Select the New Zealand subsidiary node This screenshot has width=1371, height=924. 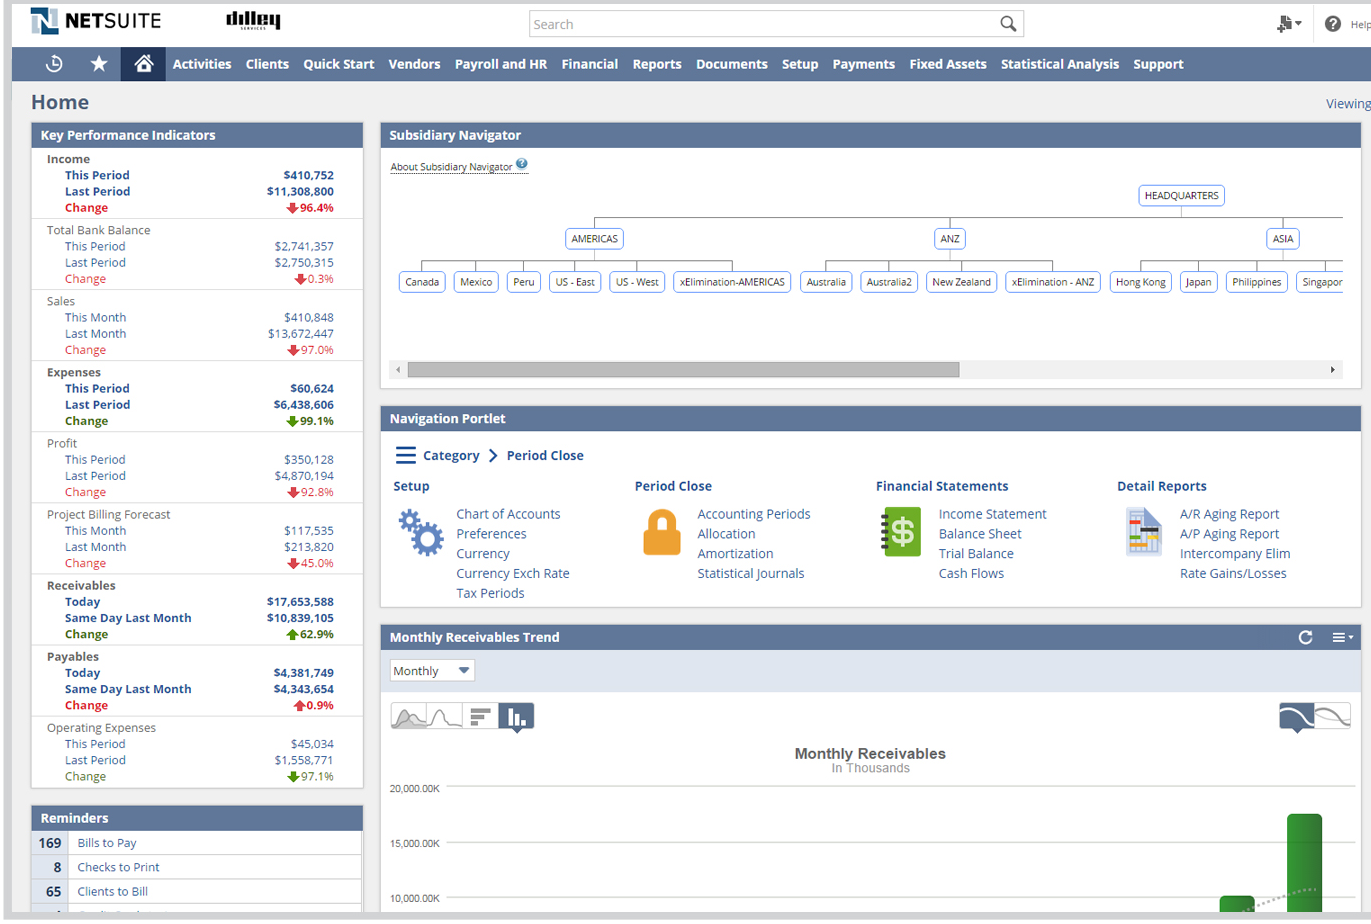click(x=961, y=282)
